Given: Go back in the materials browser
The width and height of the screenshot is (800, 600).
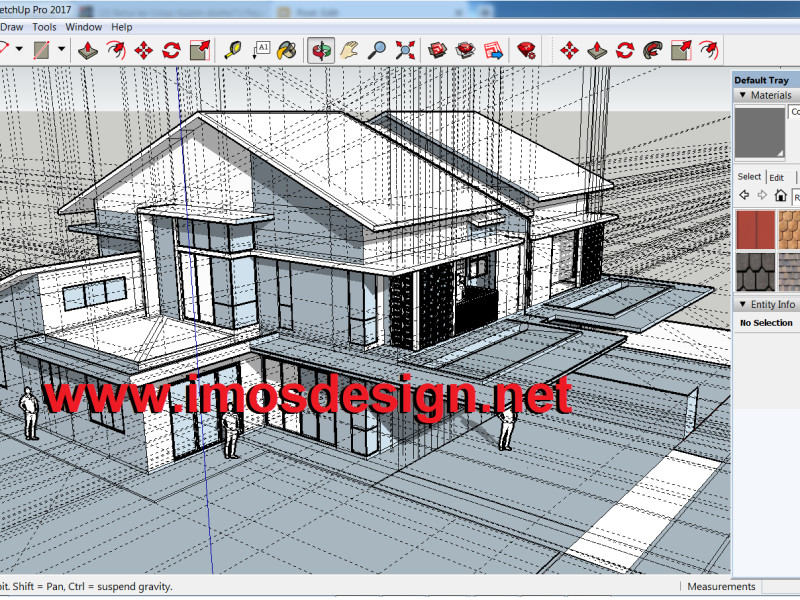Looking at the screenshot, I should coord(744,195).
